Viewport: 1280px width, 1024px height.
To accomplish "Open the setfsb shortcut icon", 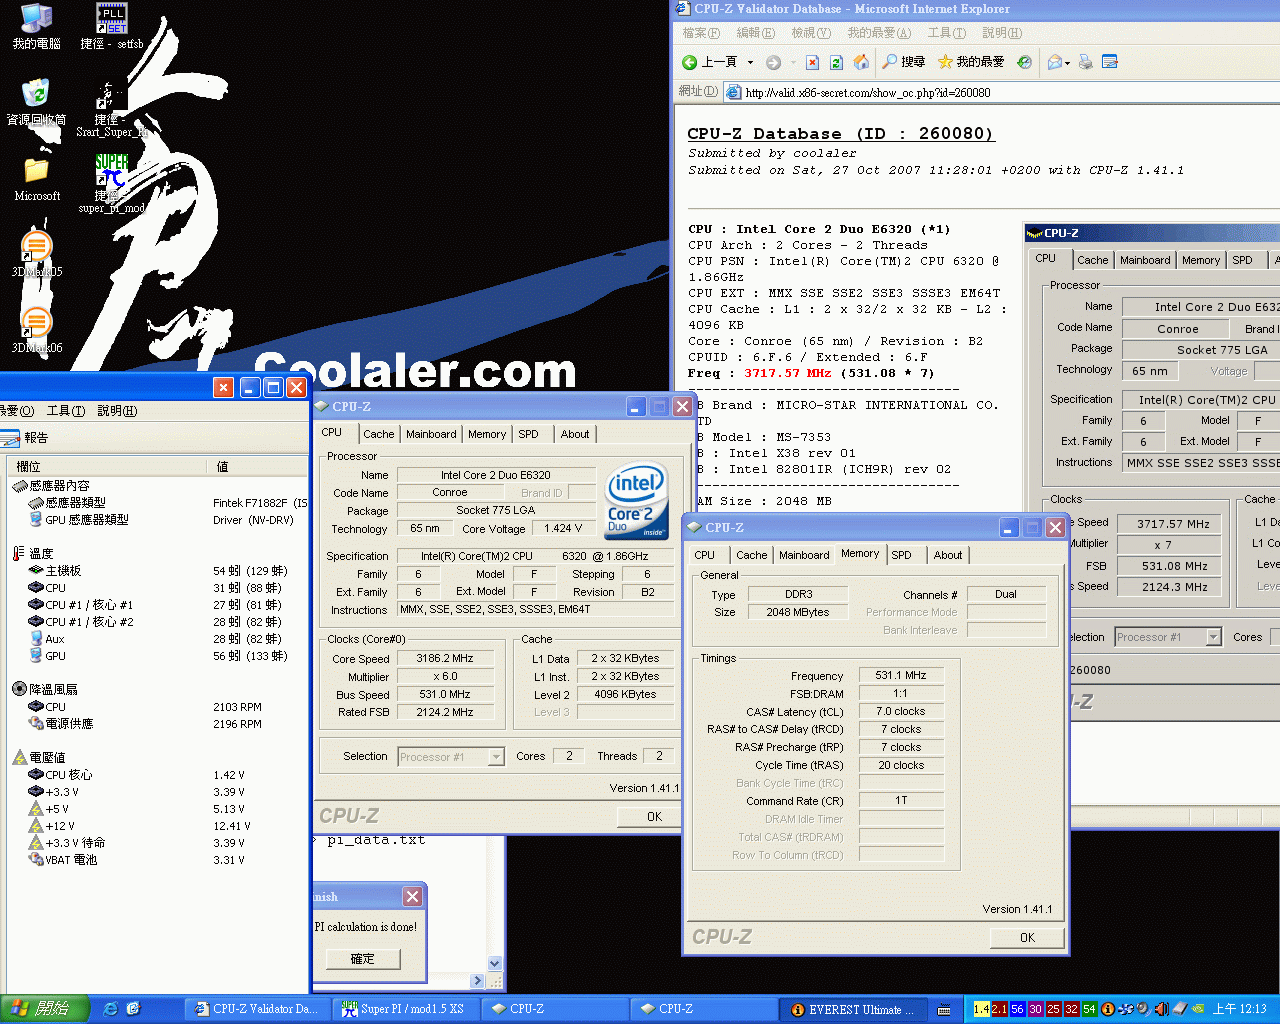I will tap(112, 18).
